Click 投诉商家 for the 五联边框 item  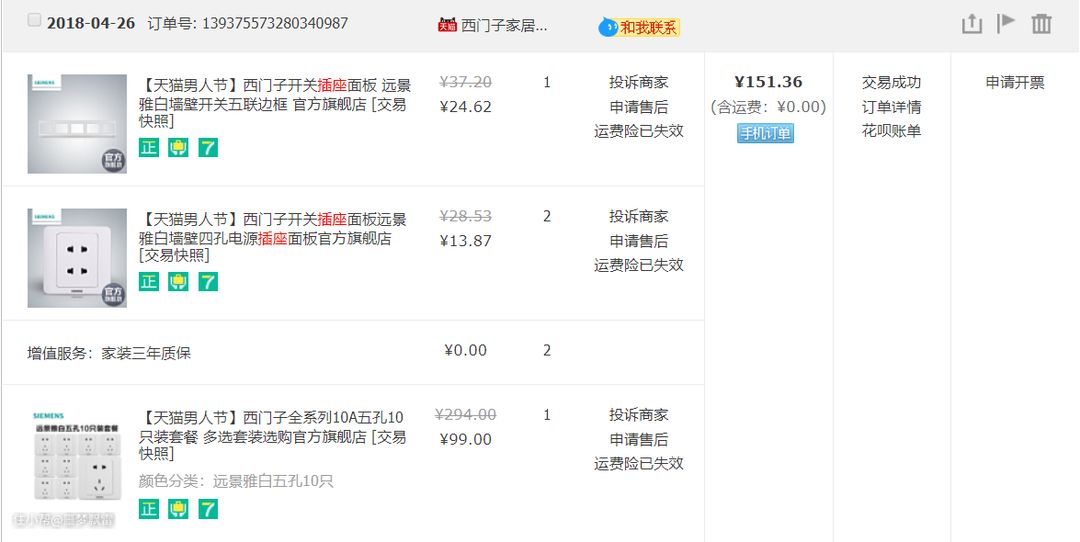pos(638,83)
